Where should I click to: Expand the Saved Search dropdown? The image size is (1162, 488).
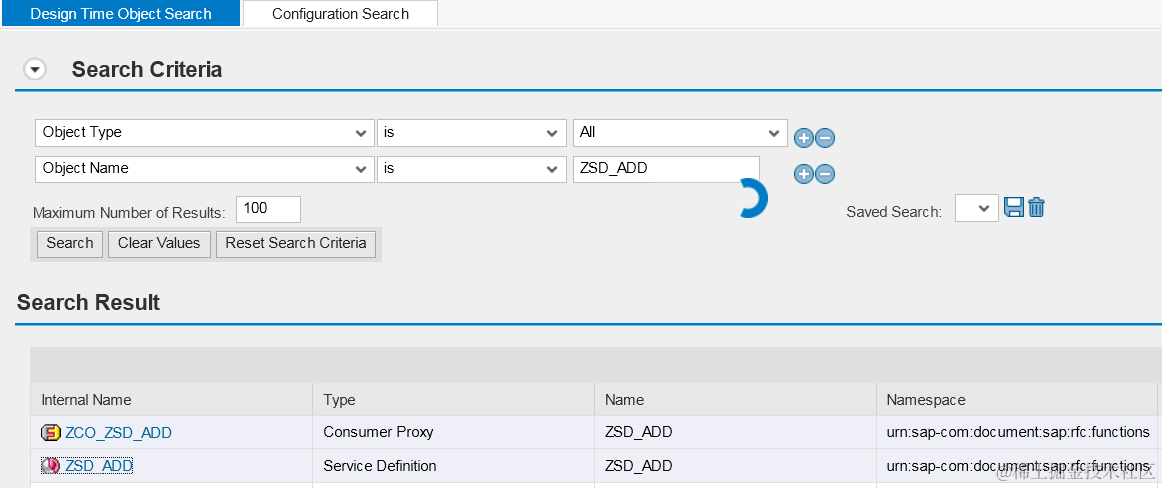(977, 208)
